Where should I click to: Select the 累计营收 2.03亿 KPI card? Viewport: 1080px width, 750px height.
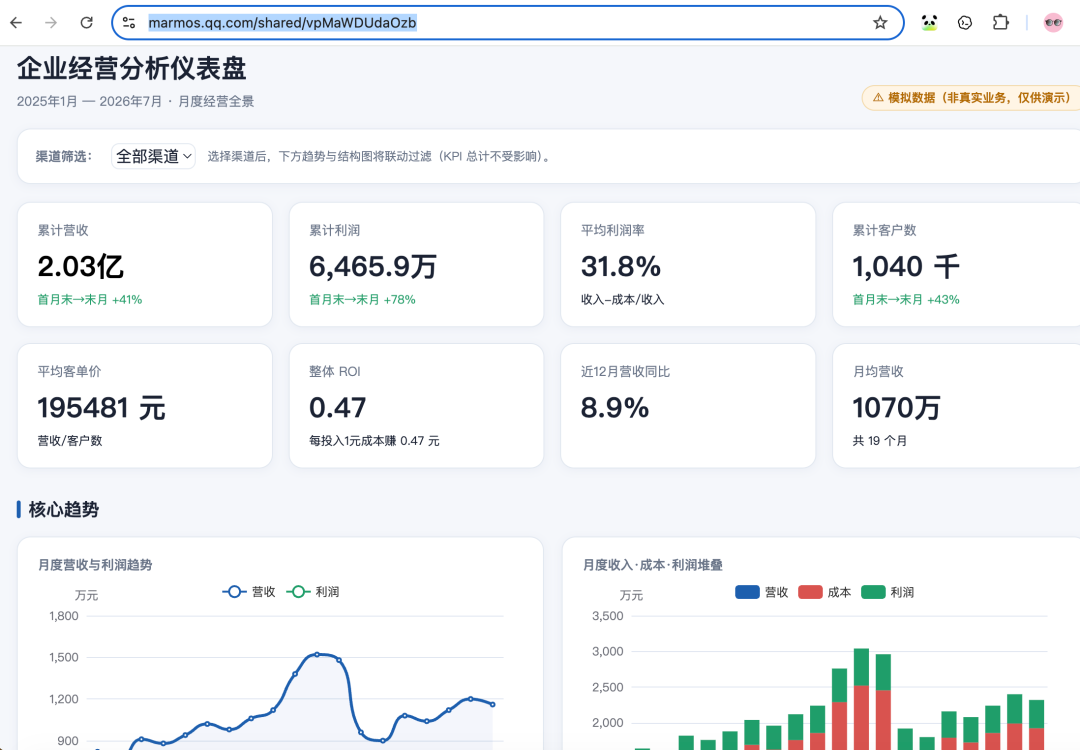click(x=145, y=264)
